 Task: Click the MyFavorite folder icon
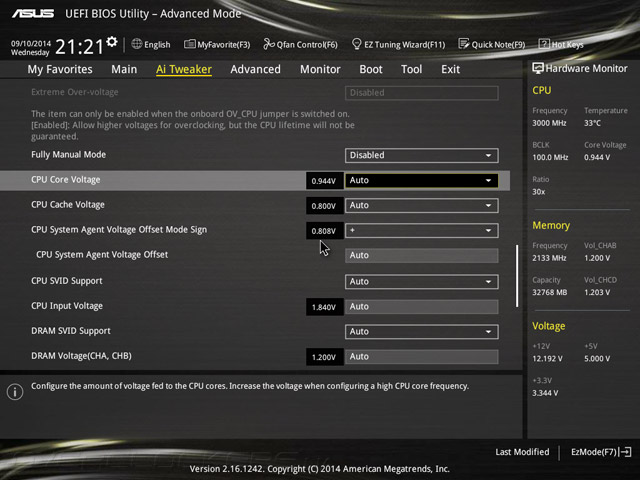(x=189, y=44)
